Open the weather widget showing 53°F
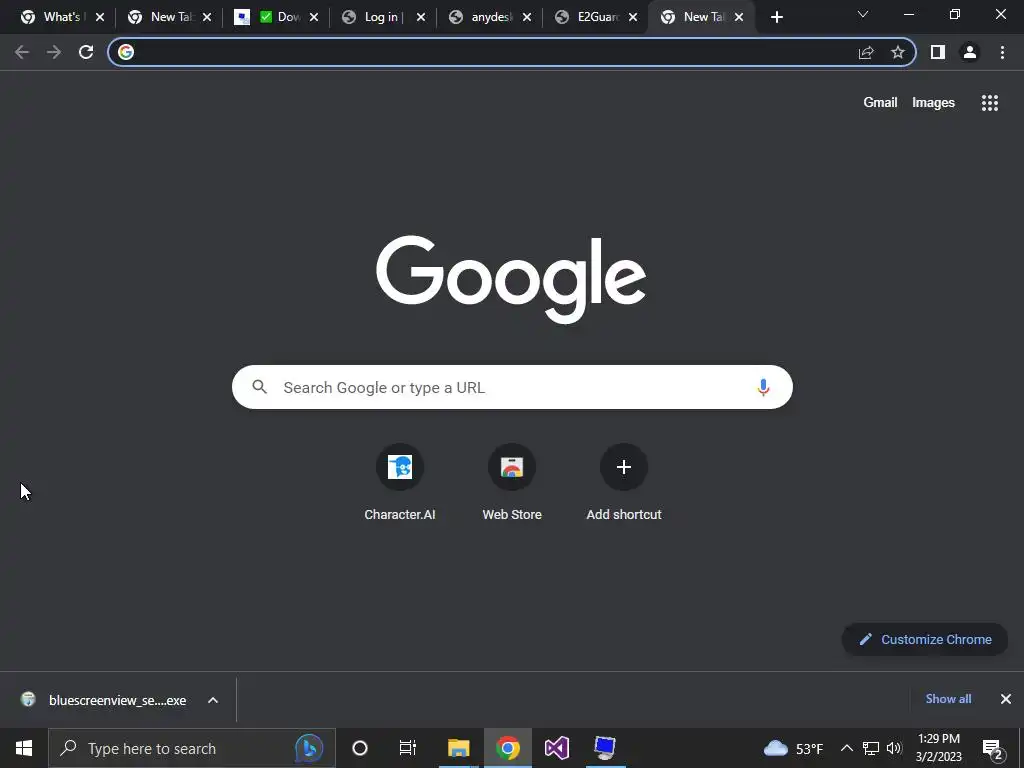Viewport: 1024px width, 768px height. [x=792, y=748]
